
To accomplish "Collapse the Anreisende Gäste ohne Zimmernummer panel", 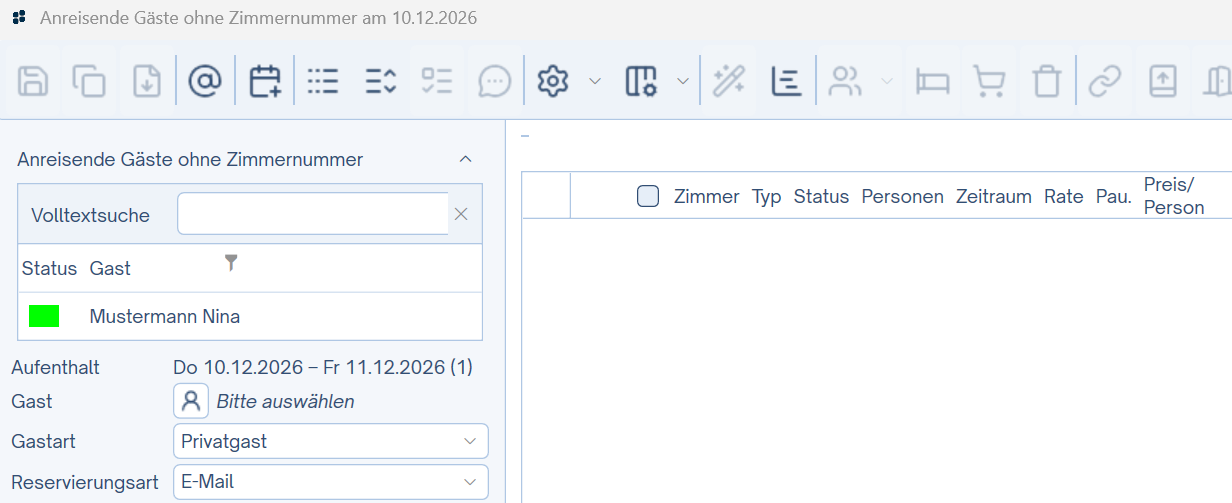I will click(465, 159).
